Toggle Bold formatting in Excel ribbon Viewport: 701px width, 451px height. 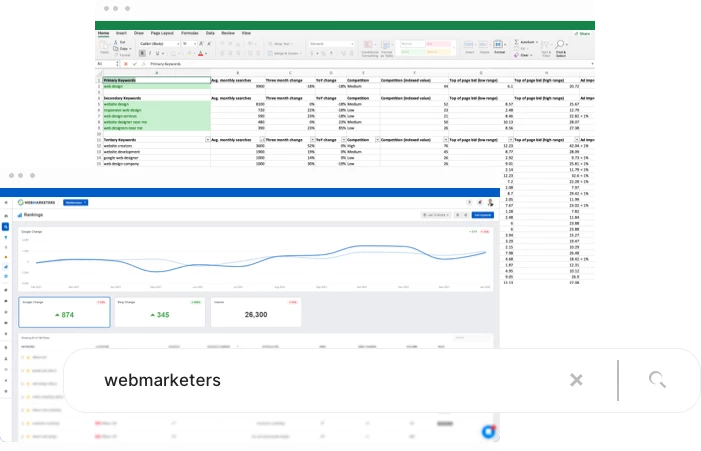click(142, 54)
